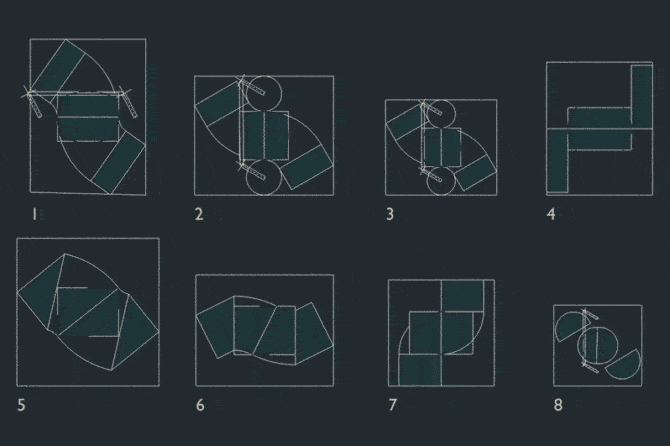670x446 pixels.
Task: Select the number 3 label
Action: tap(390, 214)
